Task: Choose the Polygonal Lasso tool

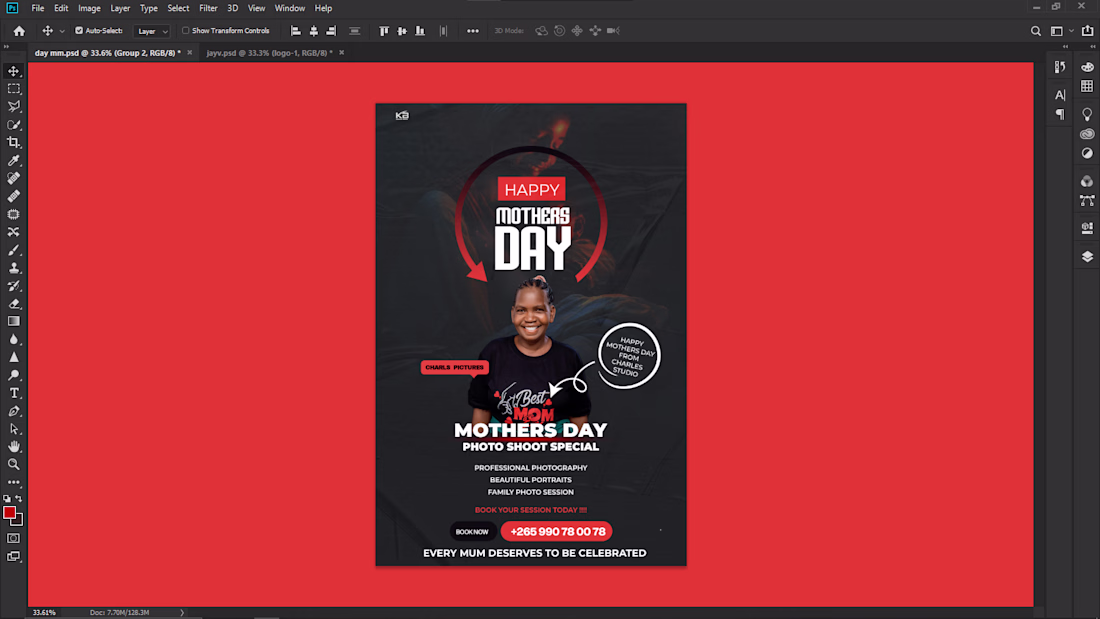Action: [13, 107]
